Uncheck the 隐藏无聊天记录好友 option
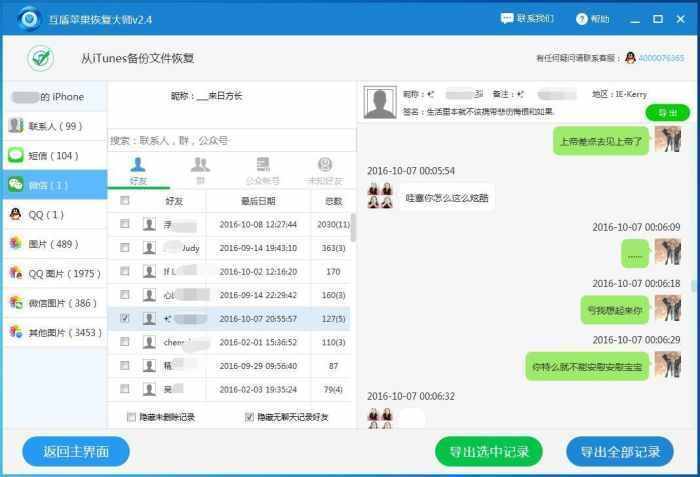 pyautogui.click(x=249, y=417)
